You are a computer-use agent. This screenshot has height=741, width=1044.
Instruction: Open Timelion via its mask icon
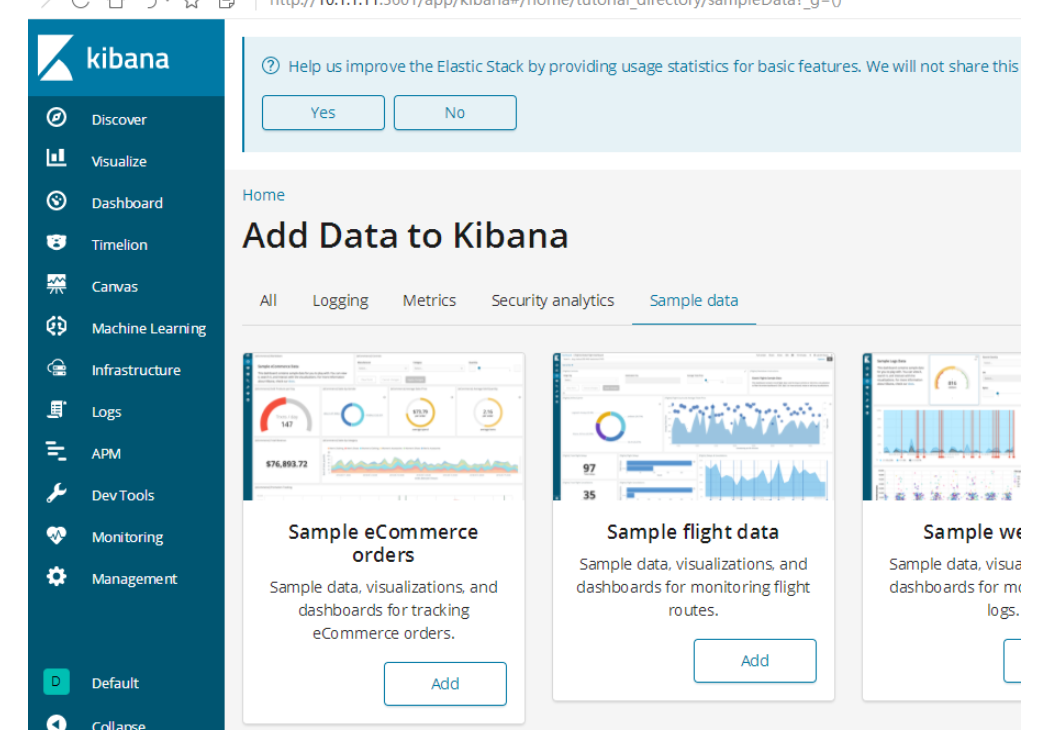coord(57,242)
